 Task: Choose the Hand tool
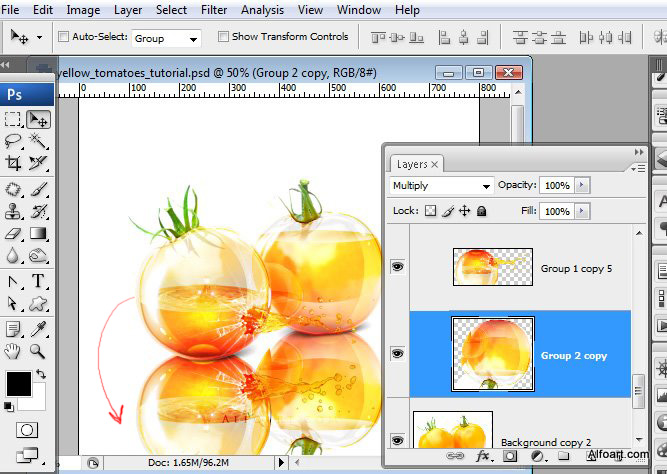pyautogui.click(x=14, y=350)
